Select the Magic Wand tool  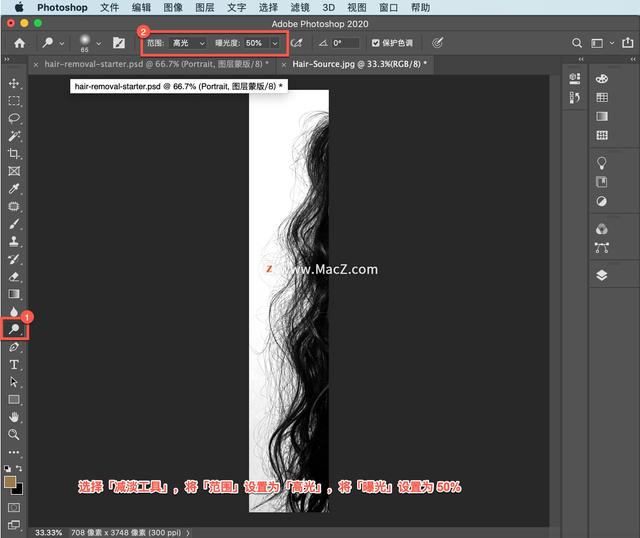pyautogui.click(x=14, y=136)
